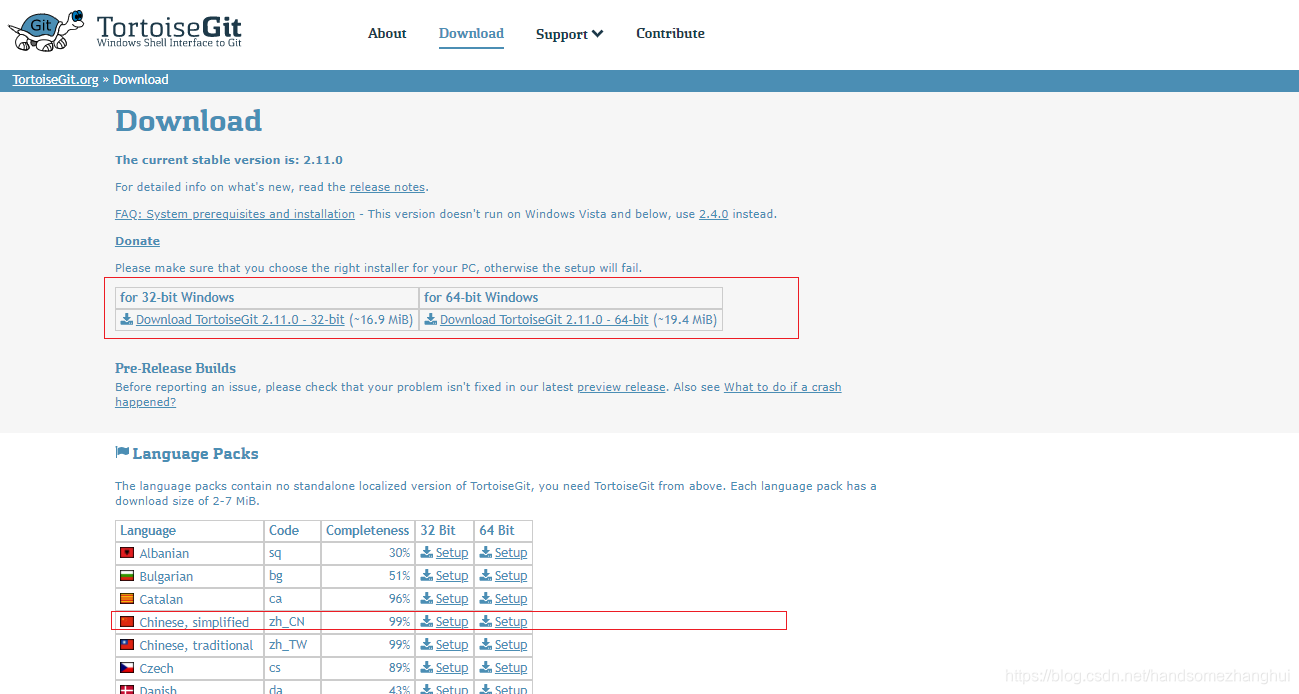Click Czech 64 Bit Setup link
The height and width of the screenshot is (694, 1299).
coord(511,668)
